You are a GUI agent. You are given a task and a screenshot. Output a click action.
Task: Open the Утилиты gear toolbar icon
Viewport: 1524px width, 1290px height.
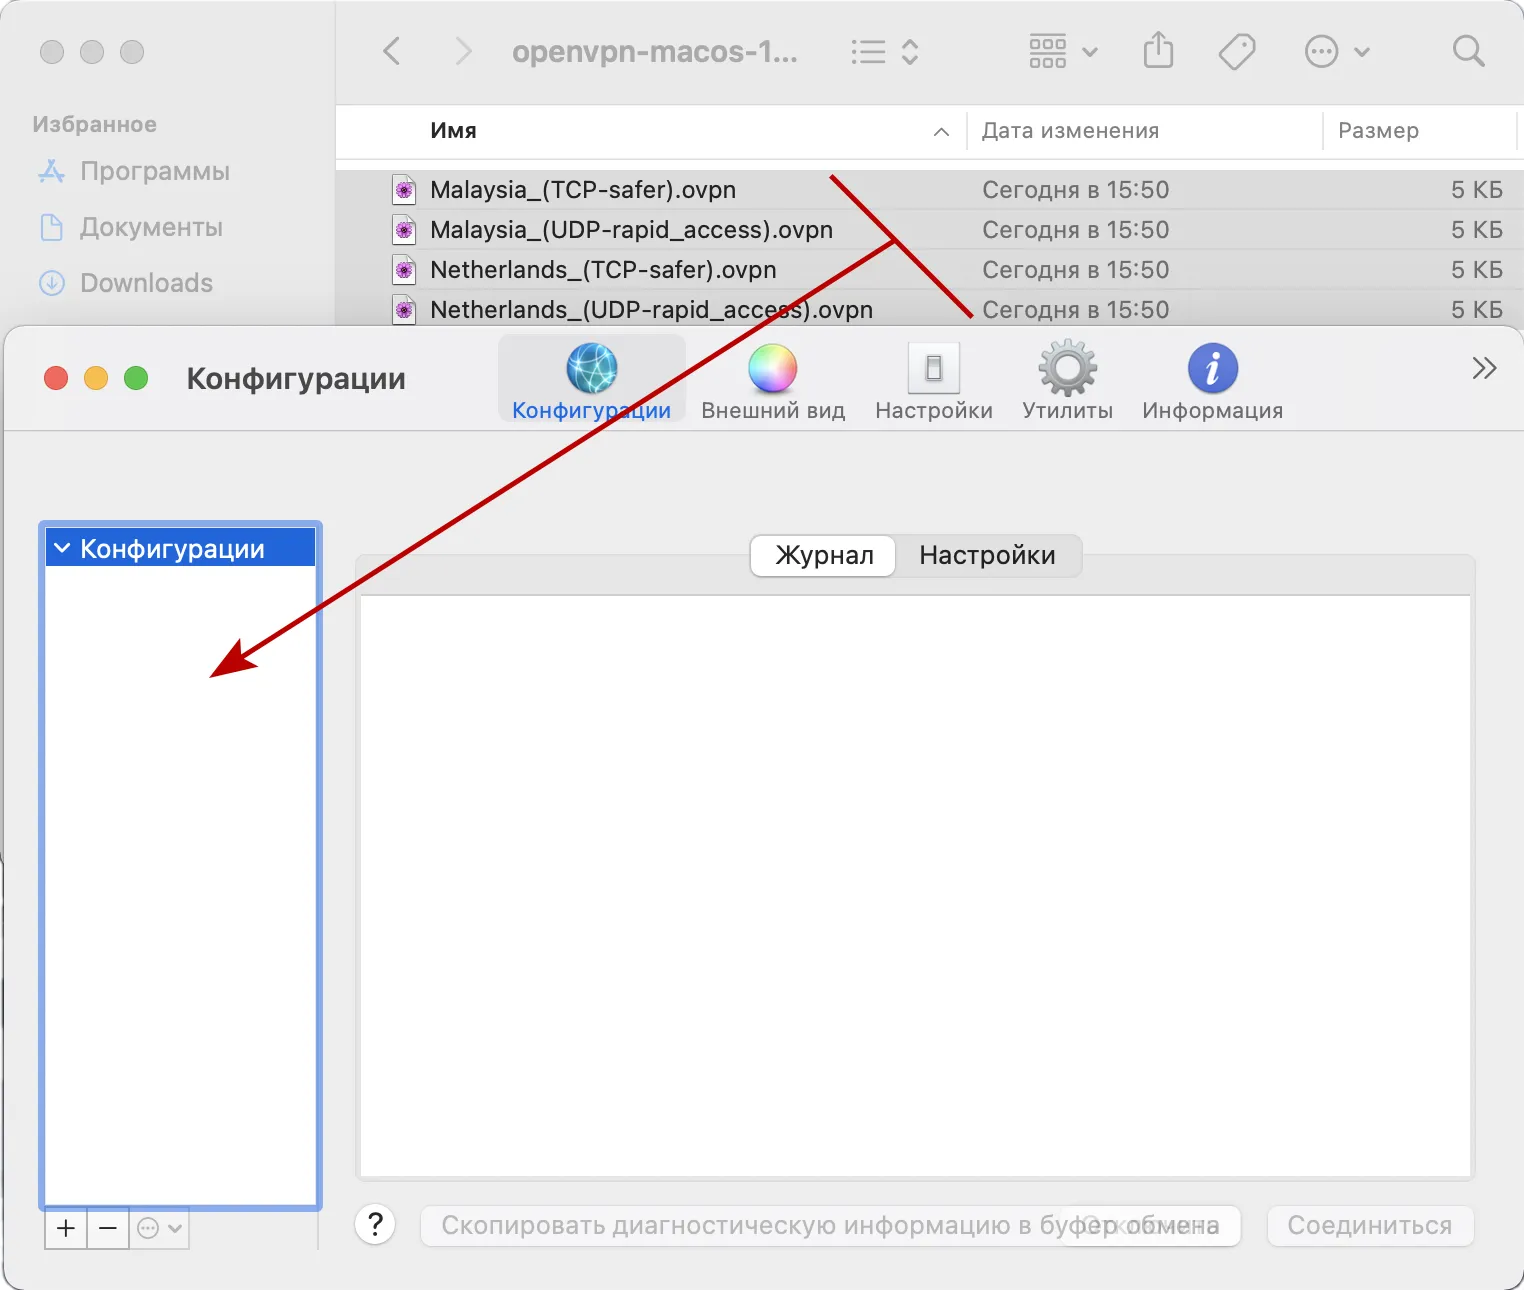pos(1067,369)
